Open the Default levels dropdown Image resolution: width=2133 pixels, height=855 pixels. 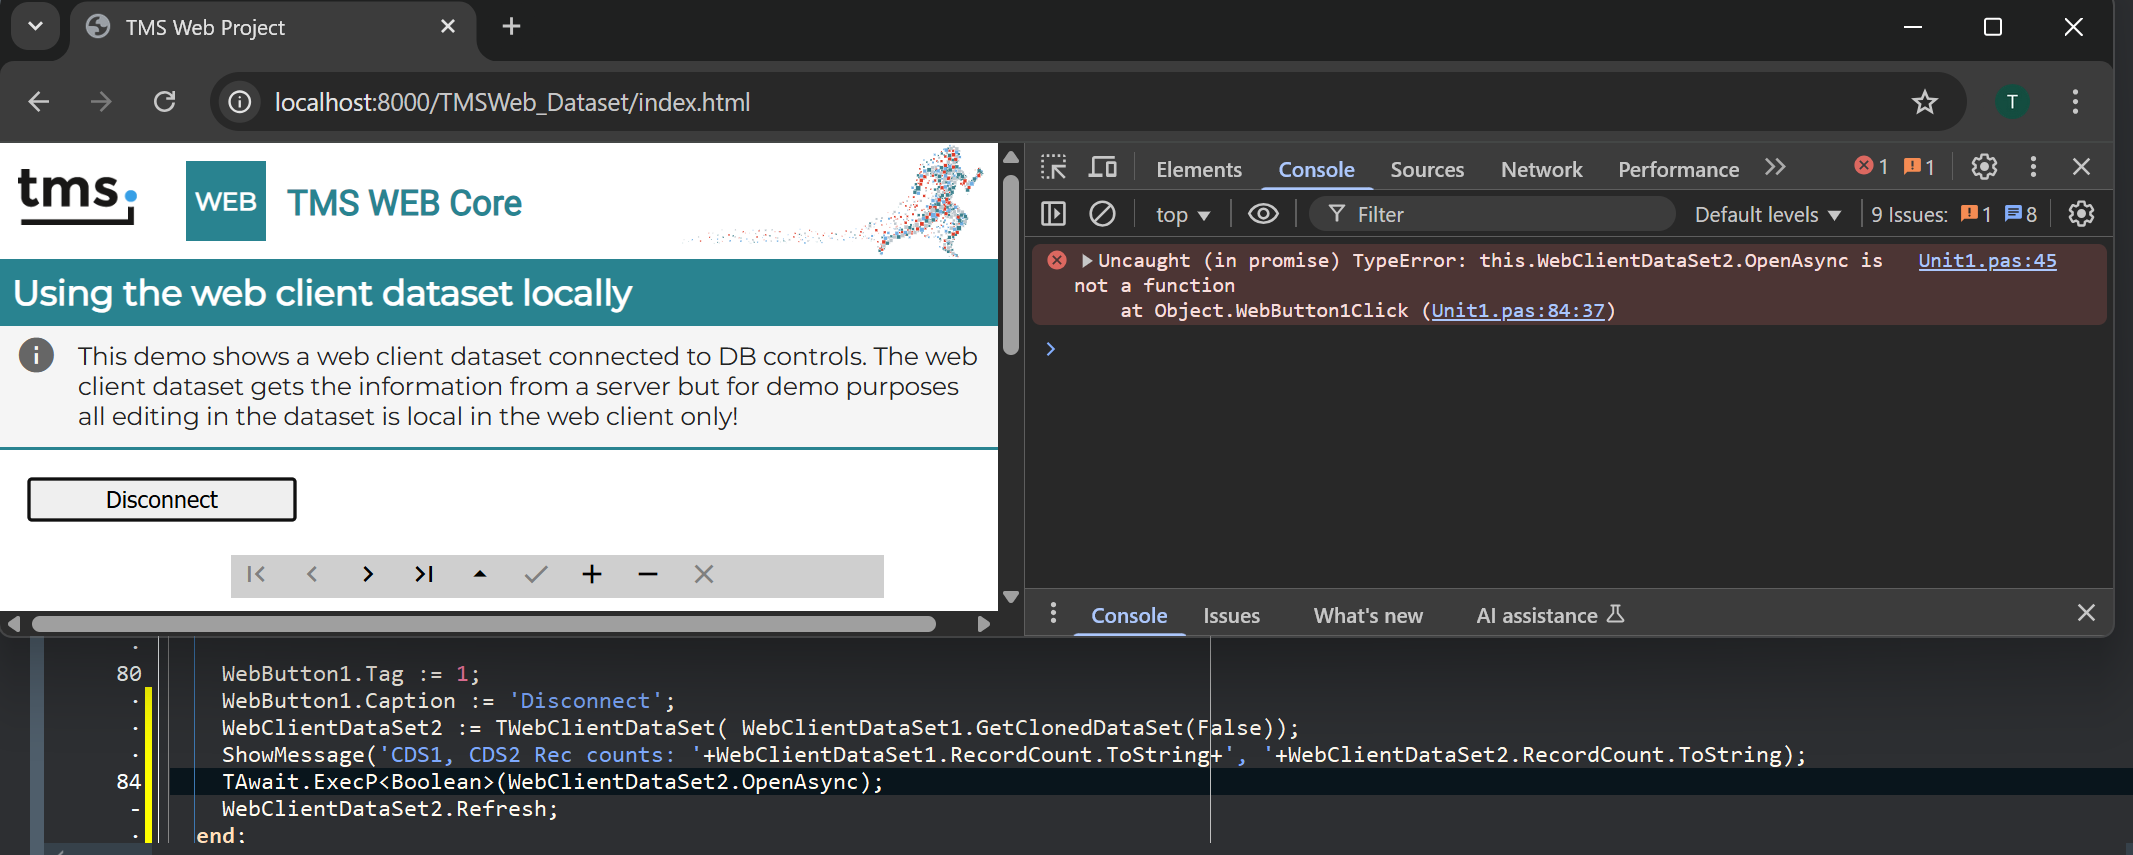coord(1767,215)
